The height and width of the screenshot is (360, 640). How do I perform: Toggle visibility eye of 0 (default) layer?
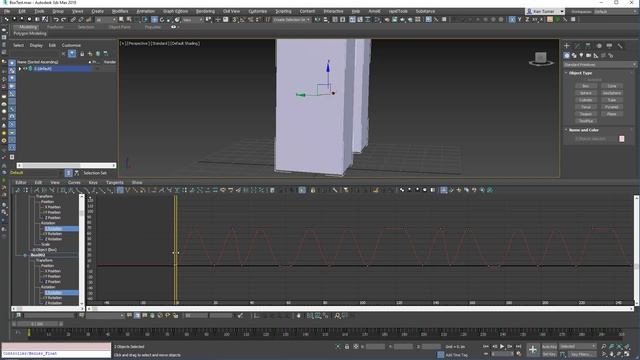click(25, 69)
